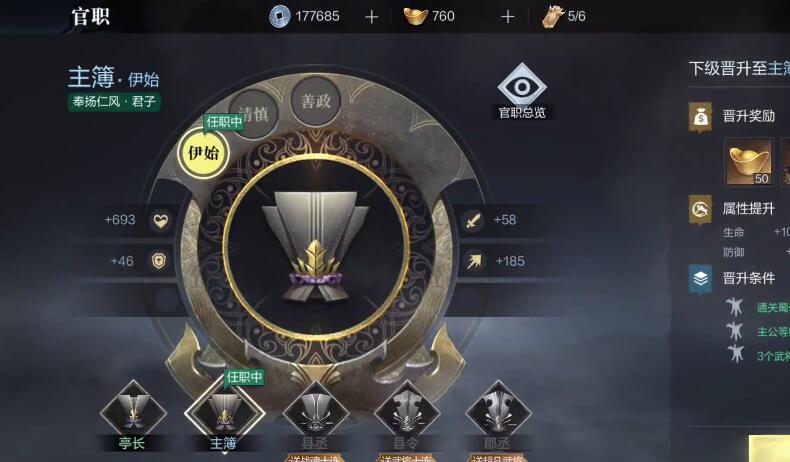
Task: Click the copper coin currency icon
Action: pos(280,16)
